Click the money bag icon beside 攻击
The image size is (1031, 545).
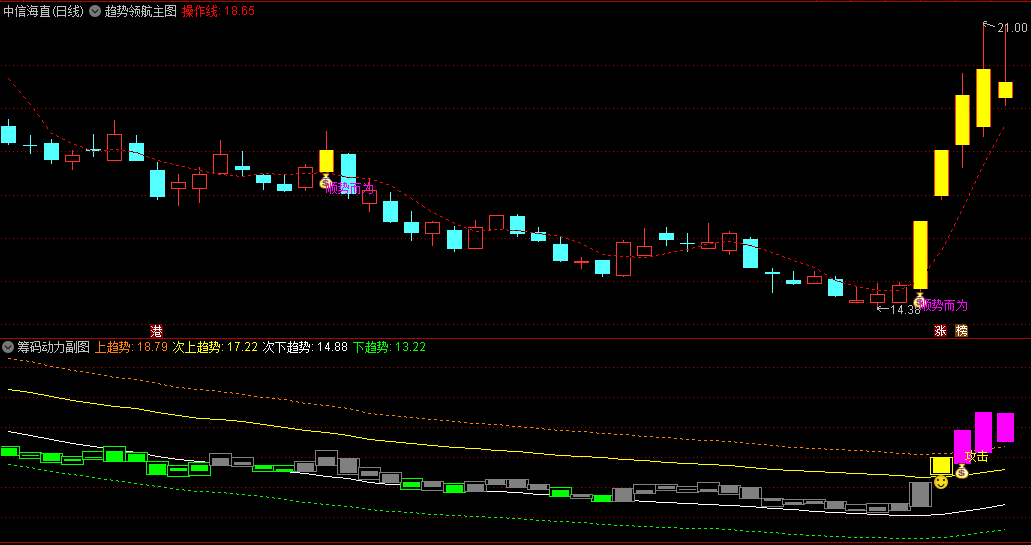(962, 471)
